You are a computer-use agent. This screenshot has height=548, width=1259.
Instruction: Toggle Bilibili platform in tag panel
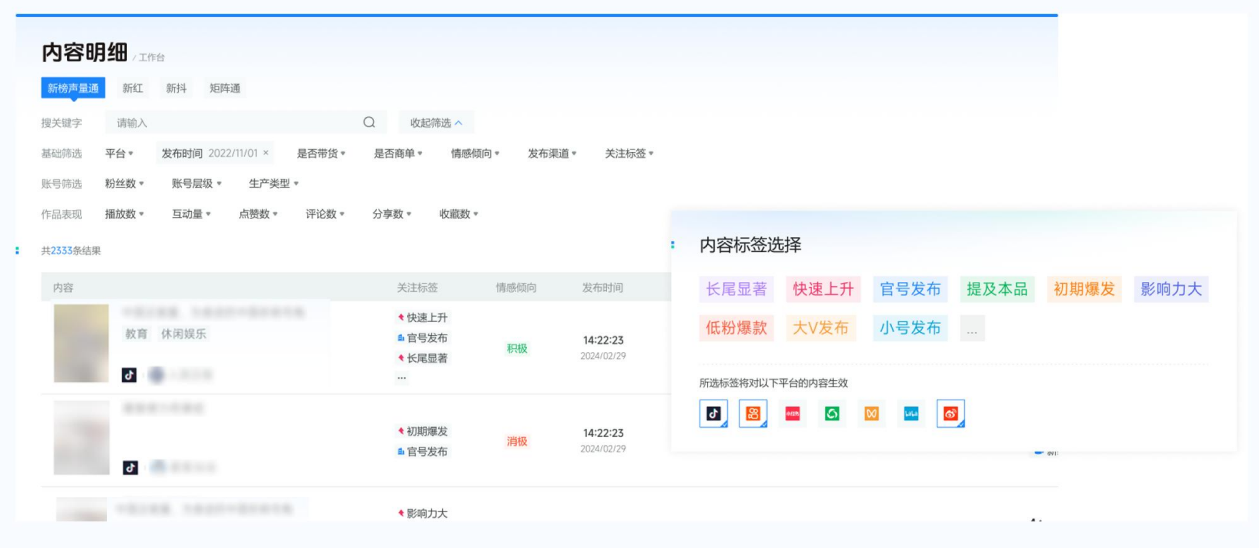tap(911, 413)
